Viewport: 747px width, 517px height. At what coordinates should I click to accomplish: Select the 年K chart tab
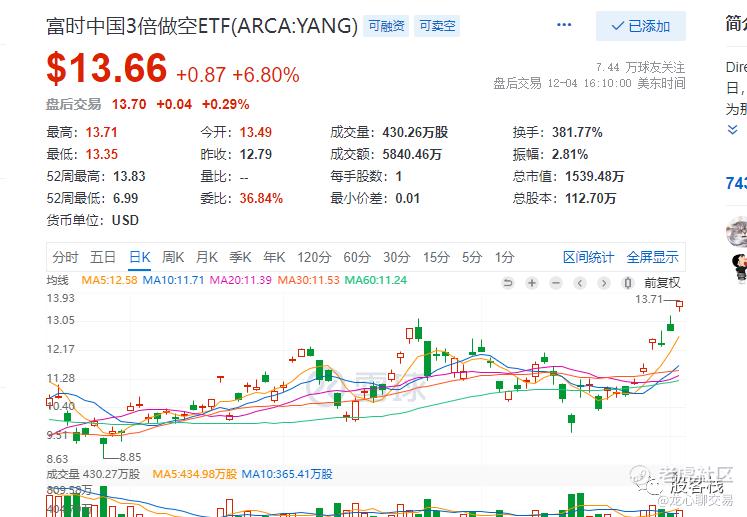[274, 257]
